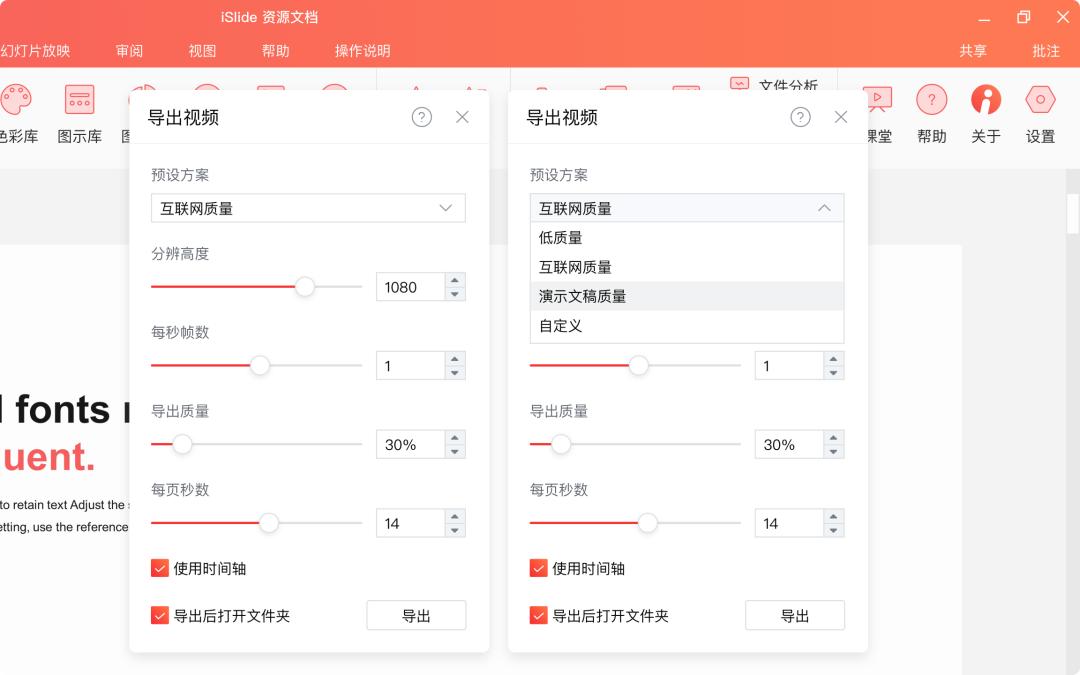Click the 导出质量 30% field in right dialog
The height and width of the screenshot is (675, 1080).
[788, 445]
